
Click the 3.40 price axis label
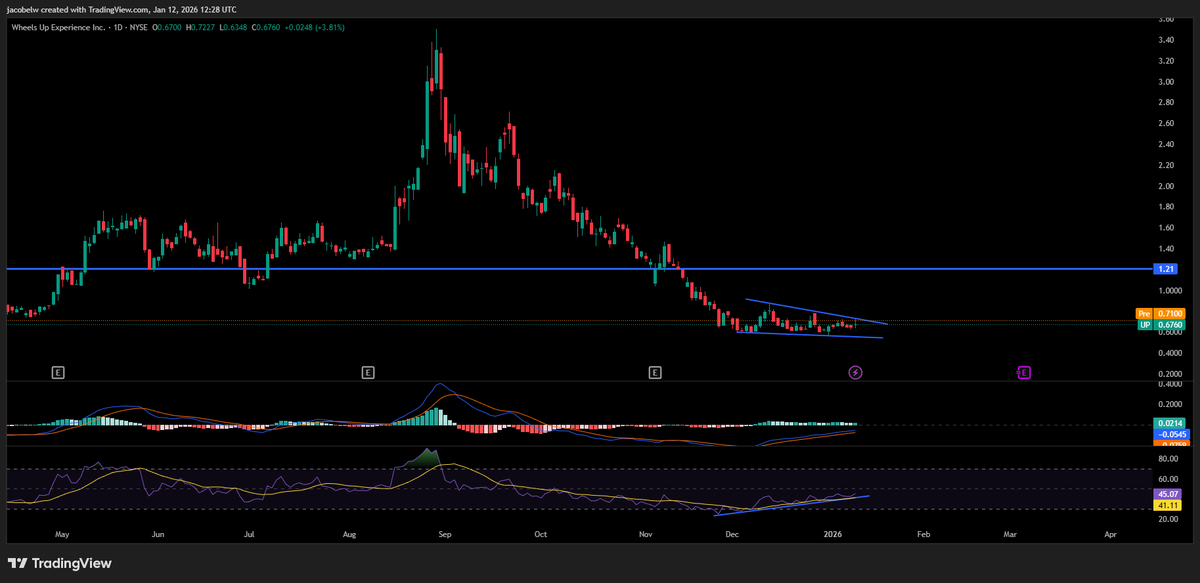tap(1165, 40)
